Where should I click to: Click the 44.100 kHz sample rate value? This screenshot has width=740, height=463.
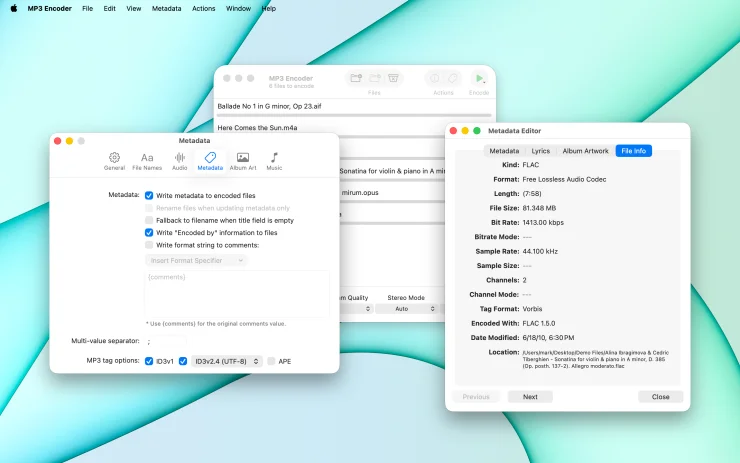point(540,252)
